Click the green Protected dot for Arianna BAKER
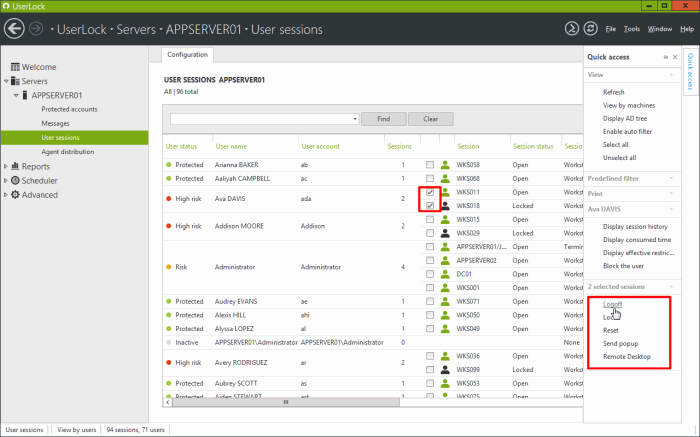Screen dimensions: 700x437 169,165
